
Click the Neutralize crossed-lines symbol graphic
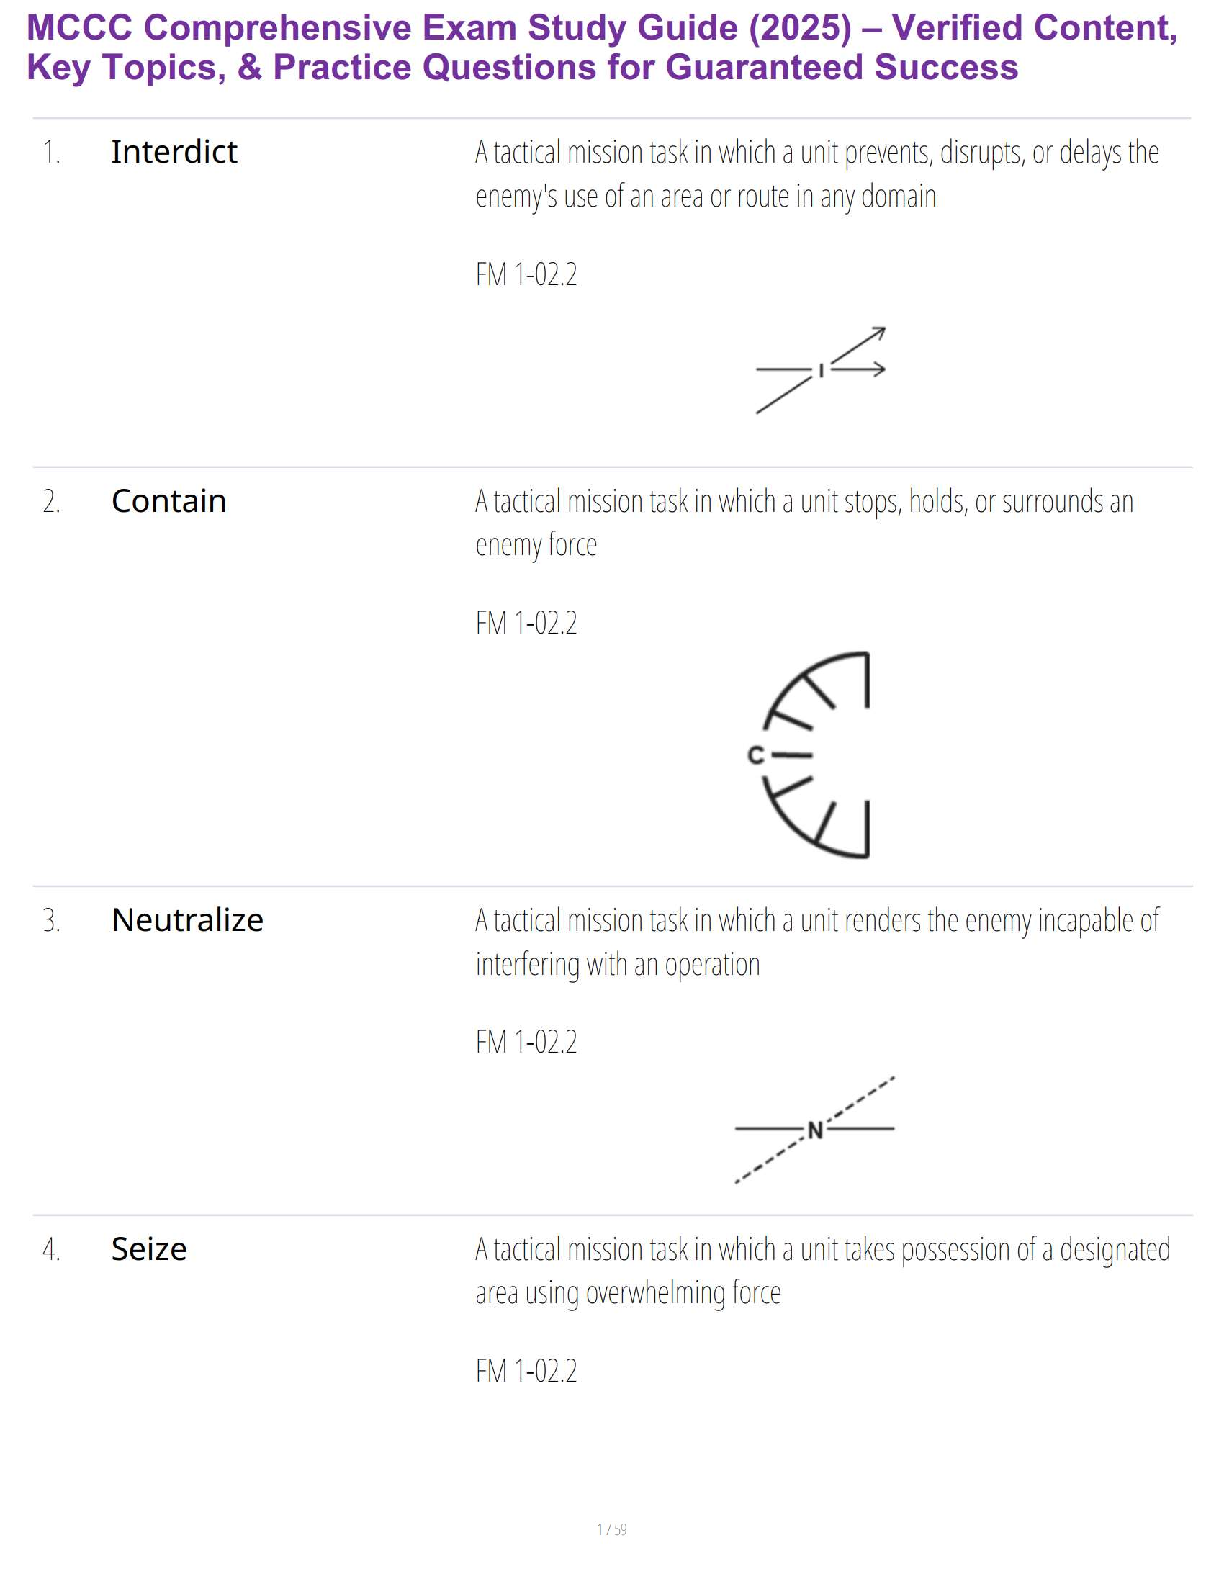(x=814, y=1130)
